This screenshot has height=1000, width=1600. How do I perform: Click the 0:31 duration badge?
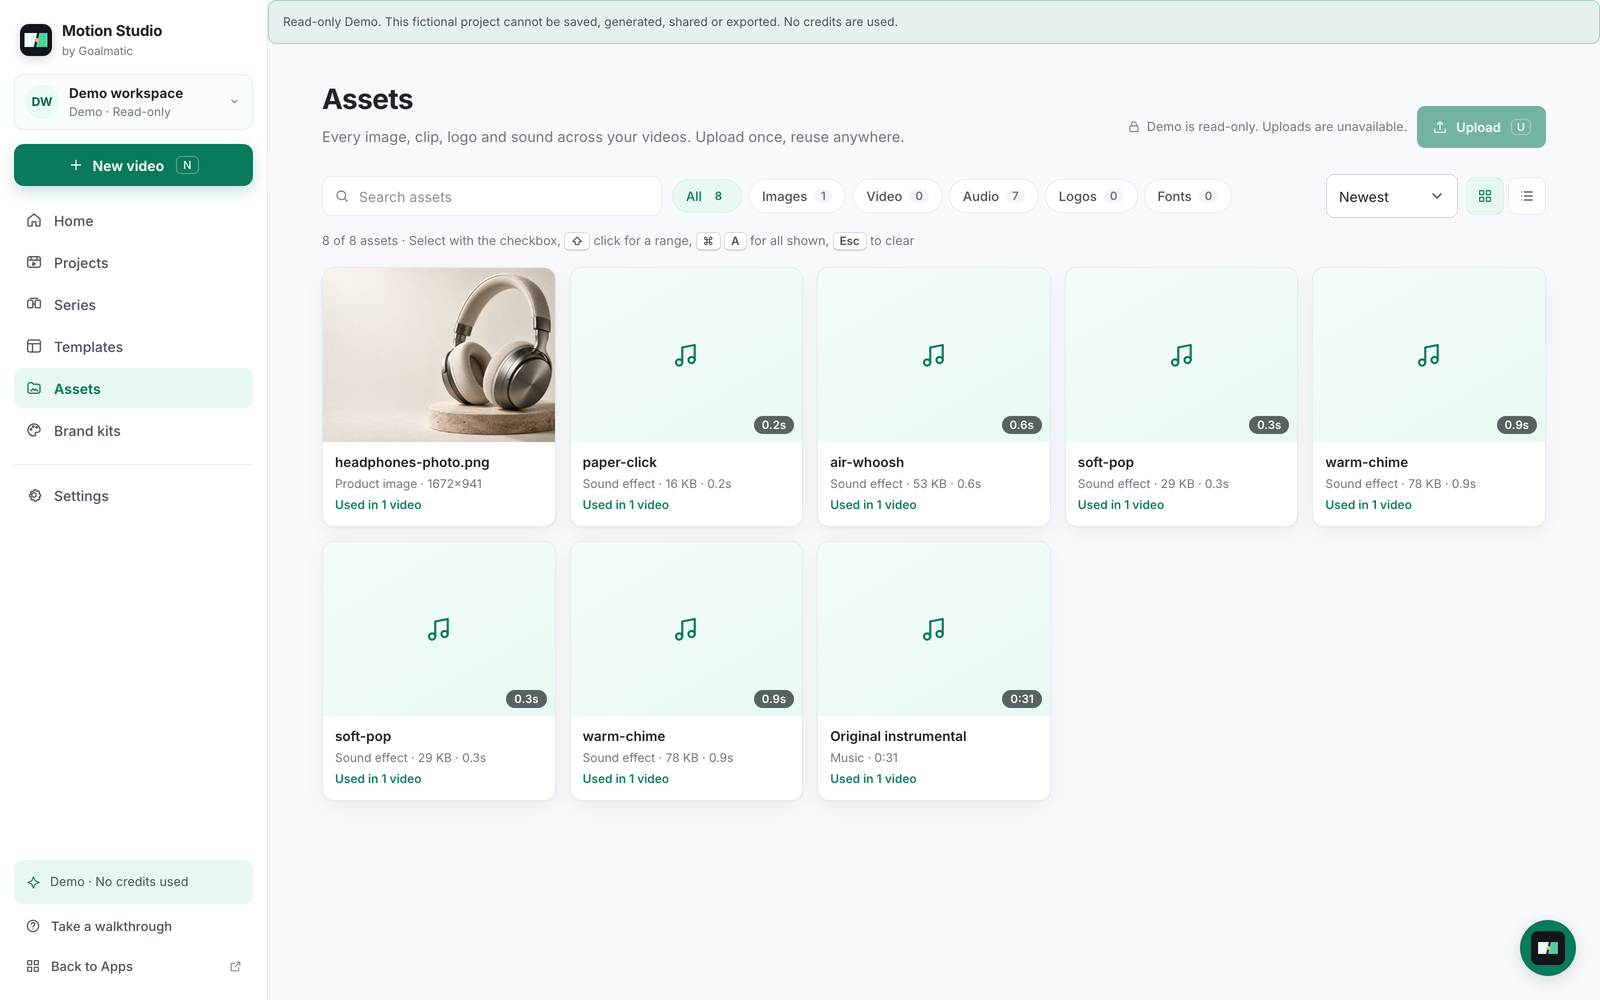1022,699
